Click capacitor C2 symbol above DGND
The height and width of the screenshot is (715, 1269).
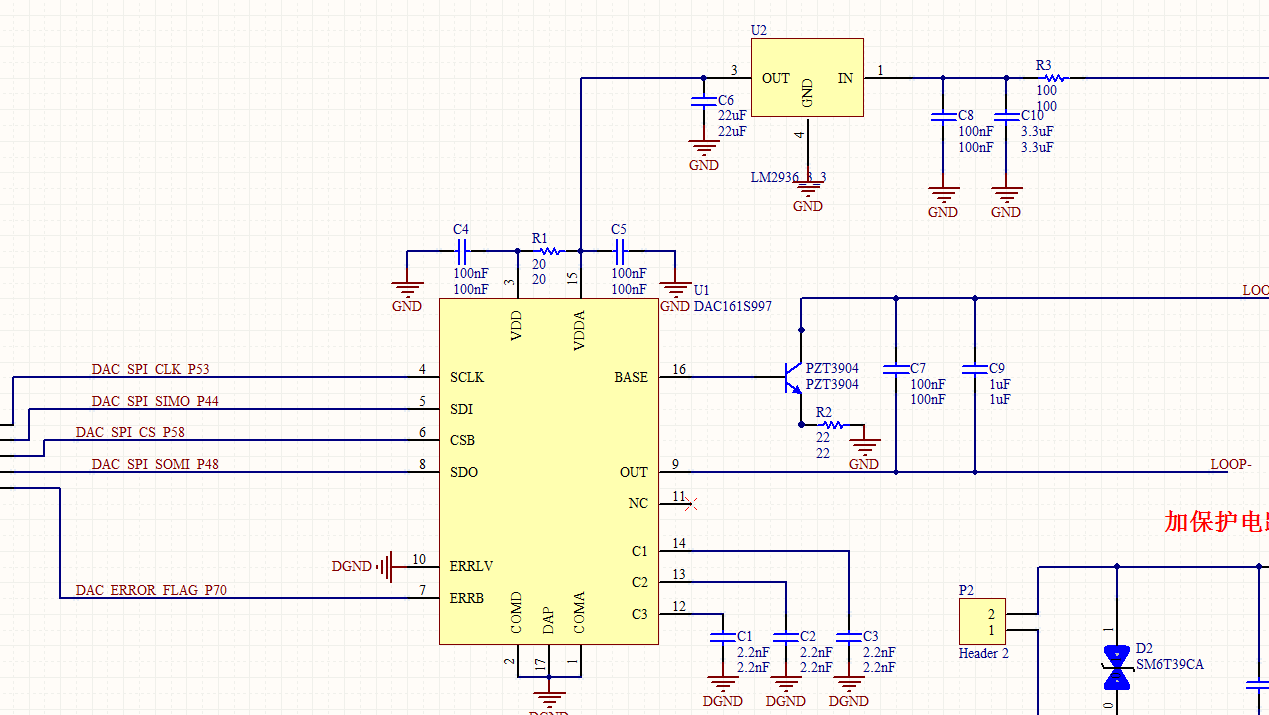click(x=786, y=637)
